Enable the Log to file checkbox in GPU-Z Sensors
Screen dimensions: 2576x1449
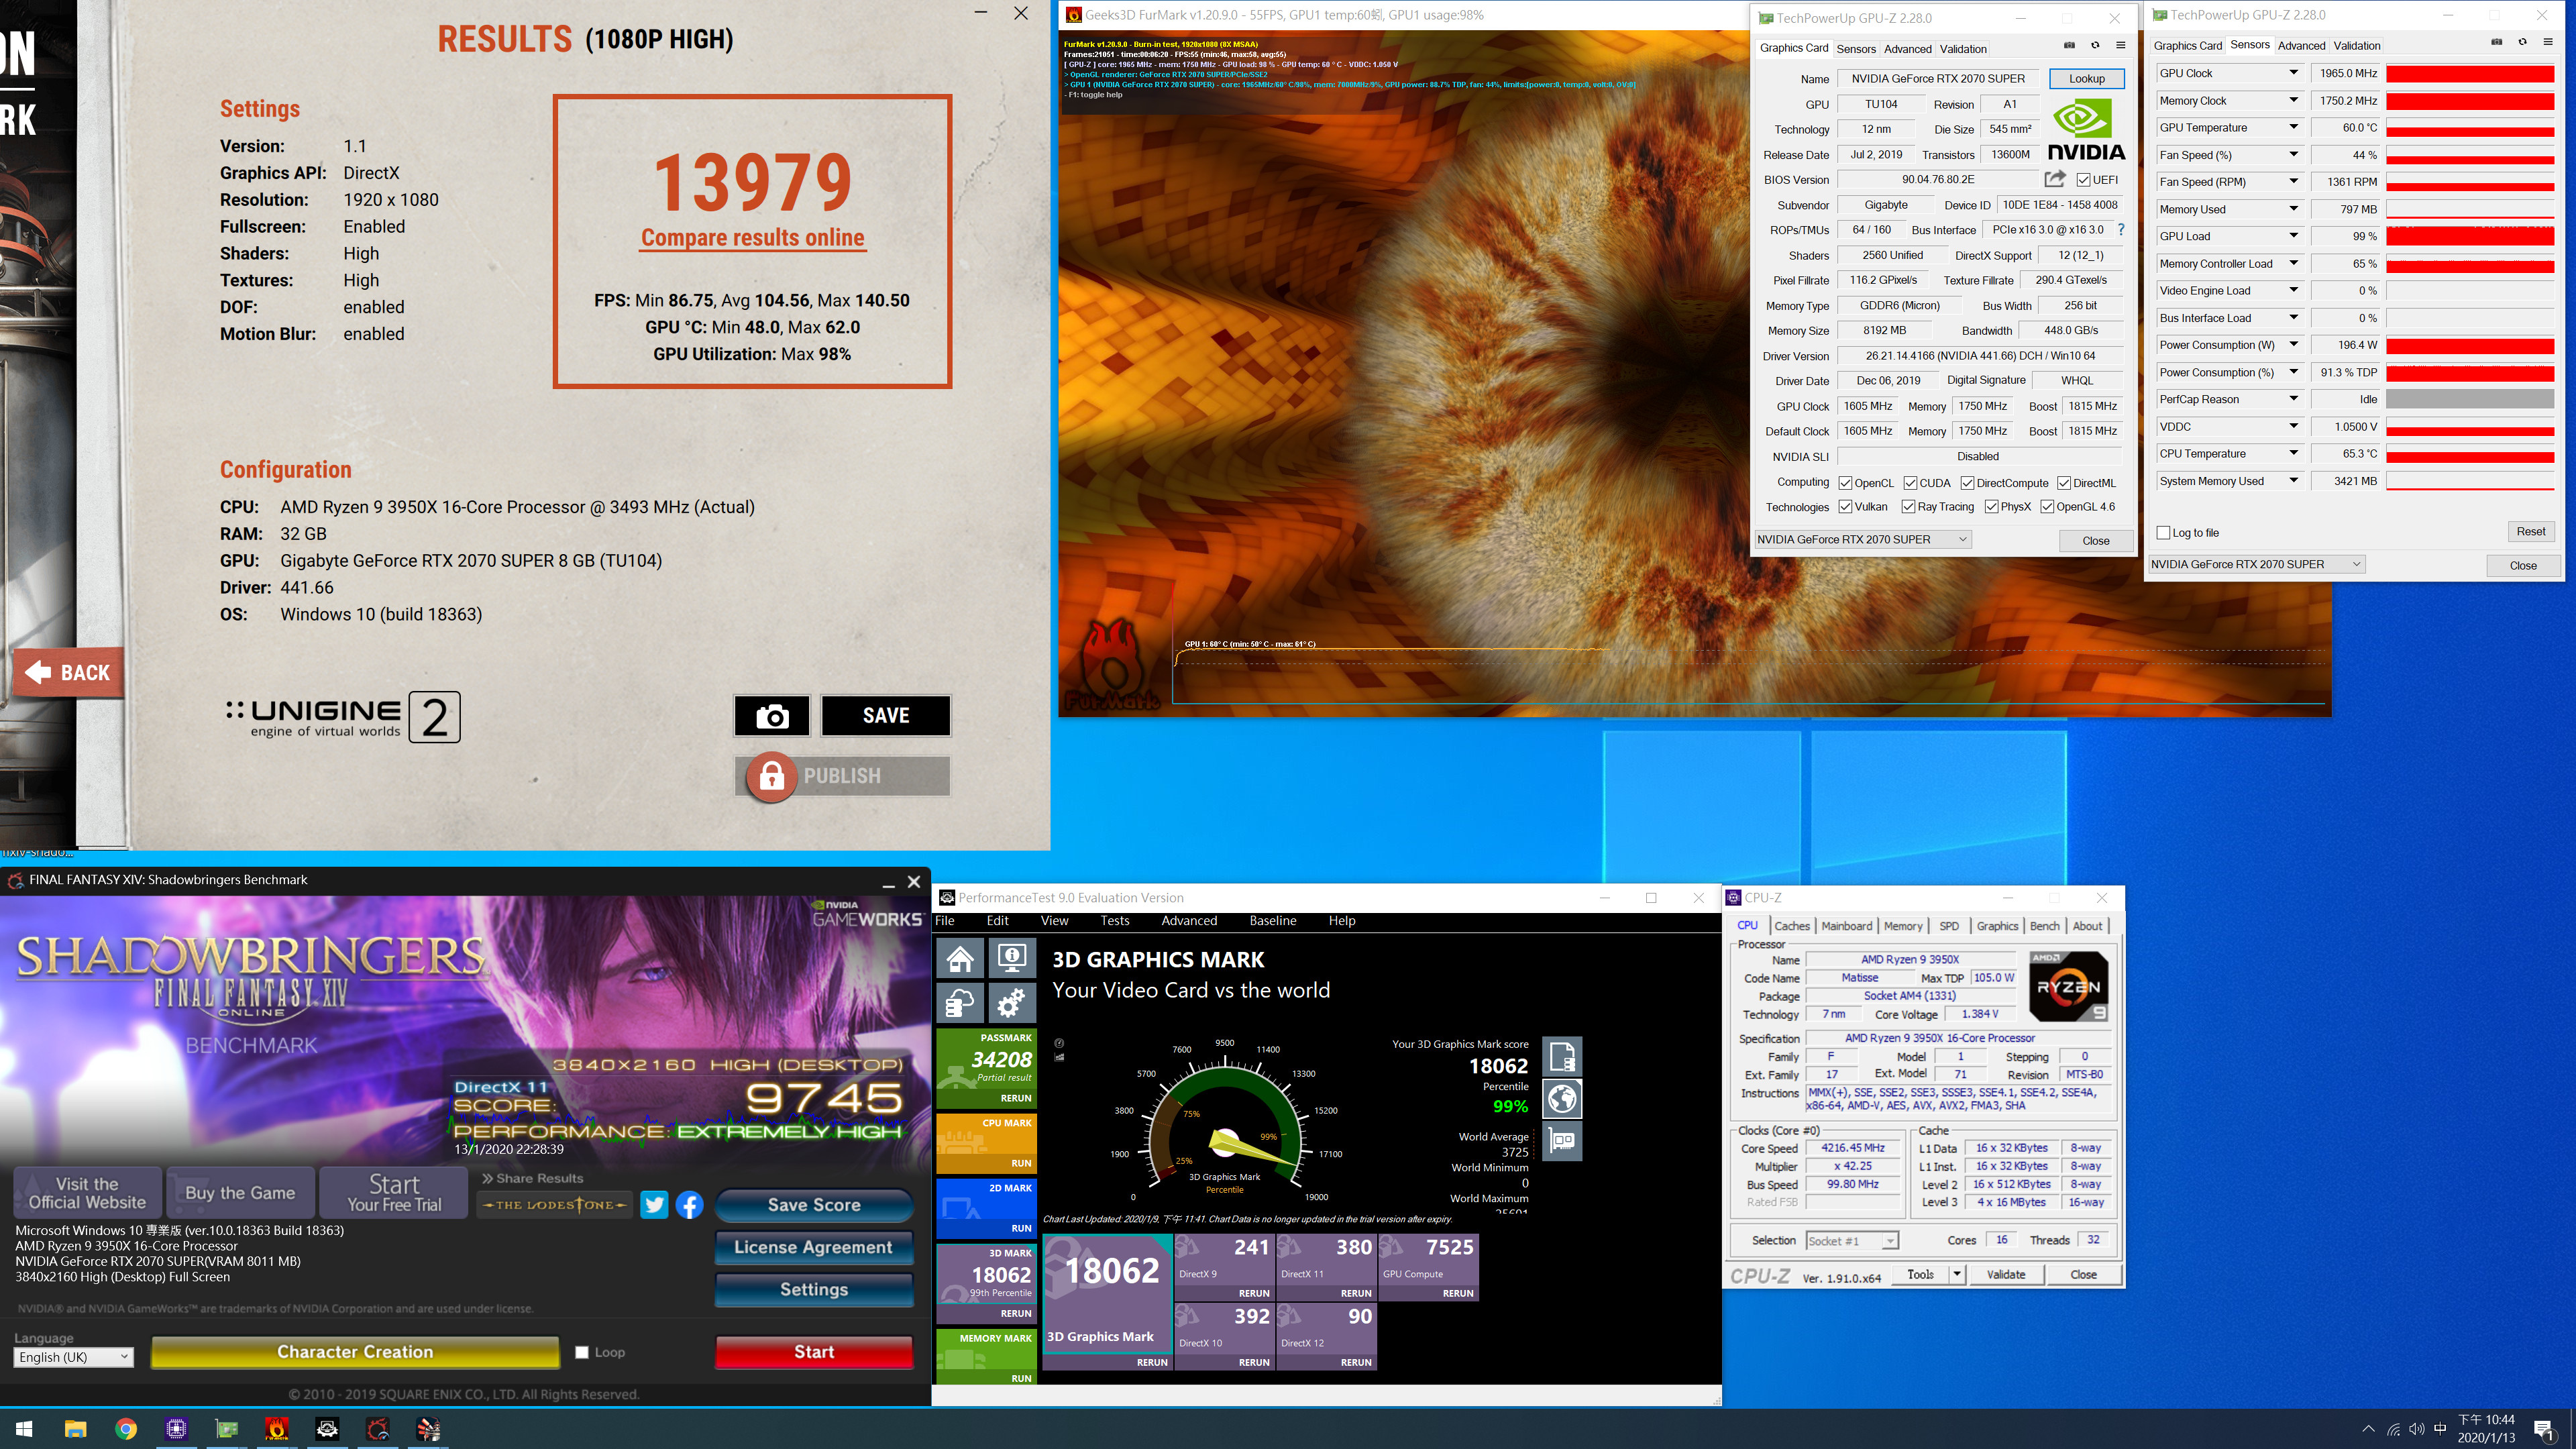(x=2164, y=533)
